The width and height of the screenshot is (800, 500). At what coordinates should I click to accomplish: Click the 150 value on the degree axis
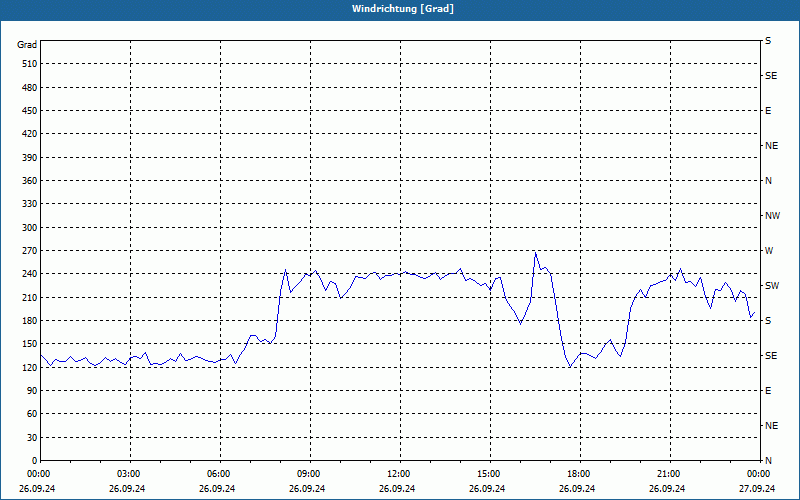coord(30,344)
